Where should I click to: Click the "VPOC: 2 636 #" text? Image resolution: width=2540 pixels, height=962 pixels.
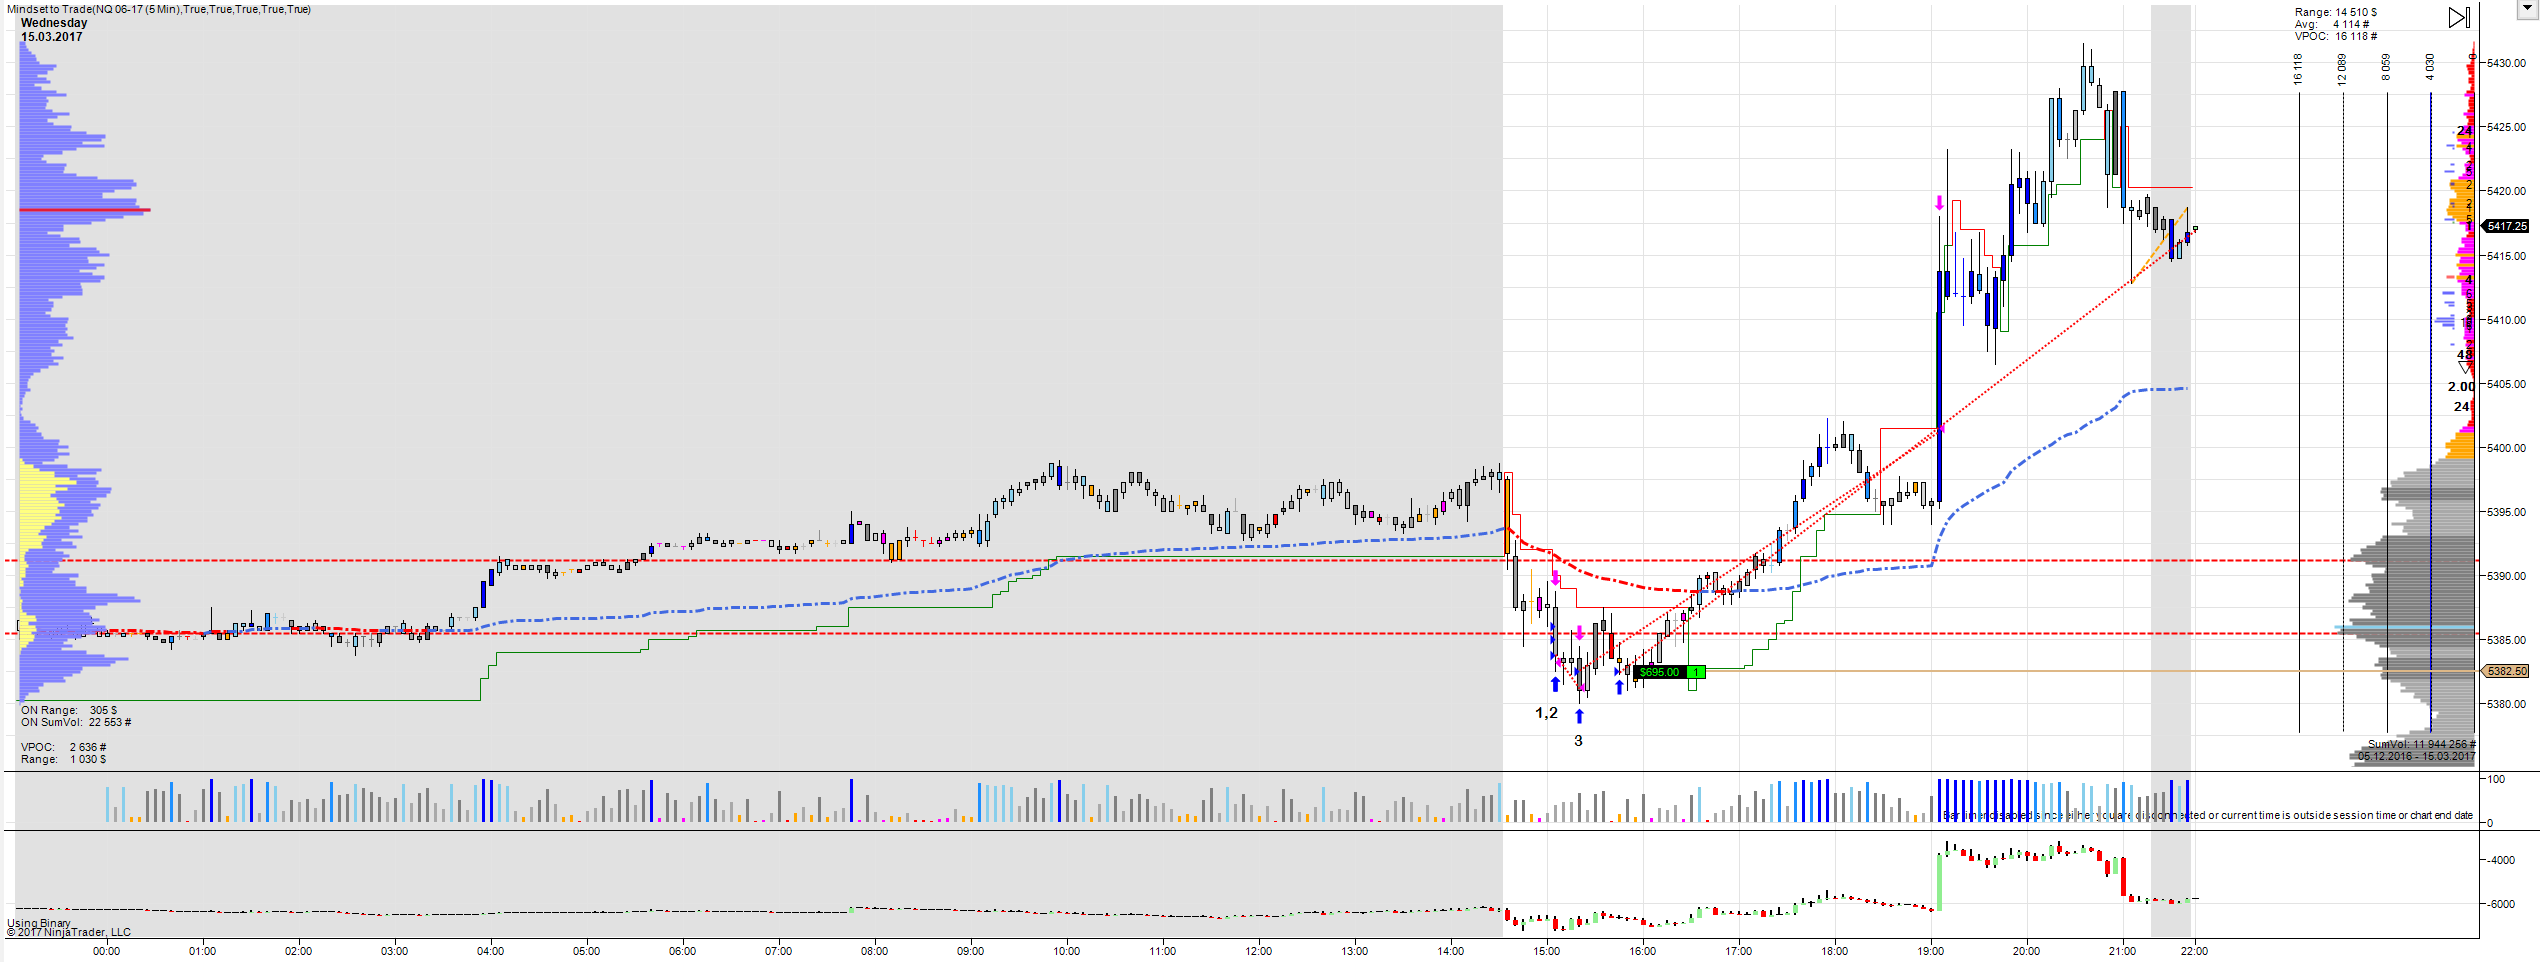point(64,747)
